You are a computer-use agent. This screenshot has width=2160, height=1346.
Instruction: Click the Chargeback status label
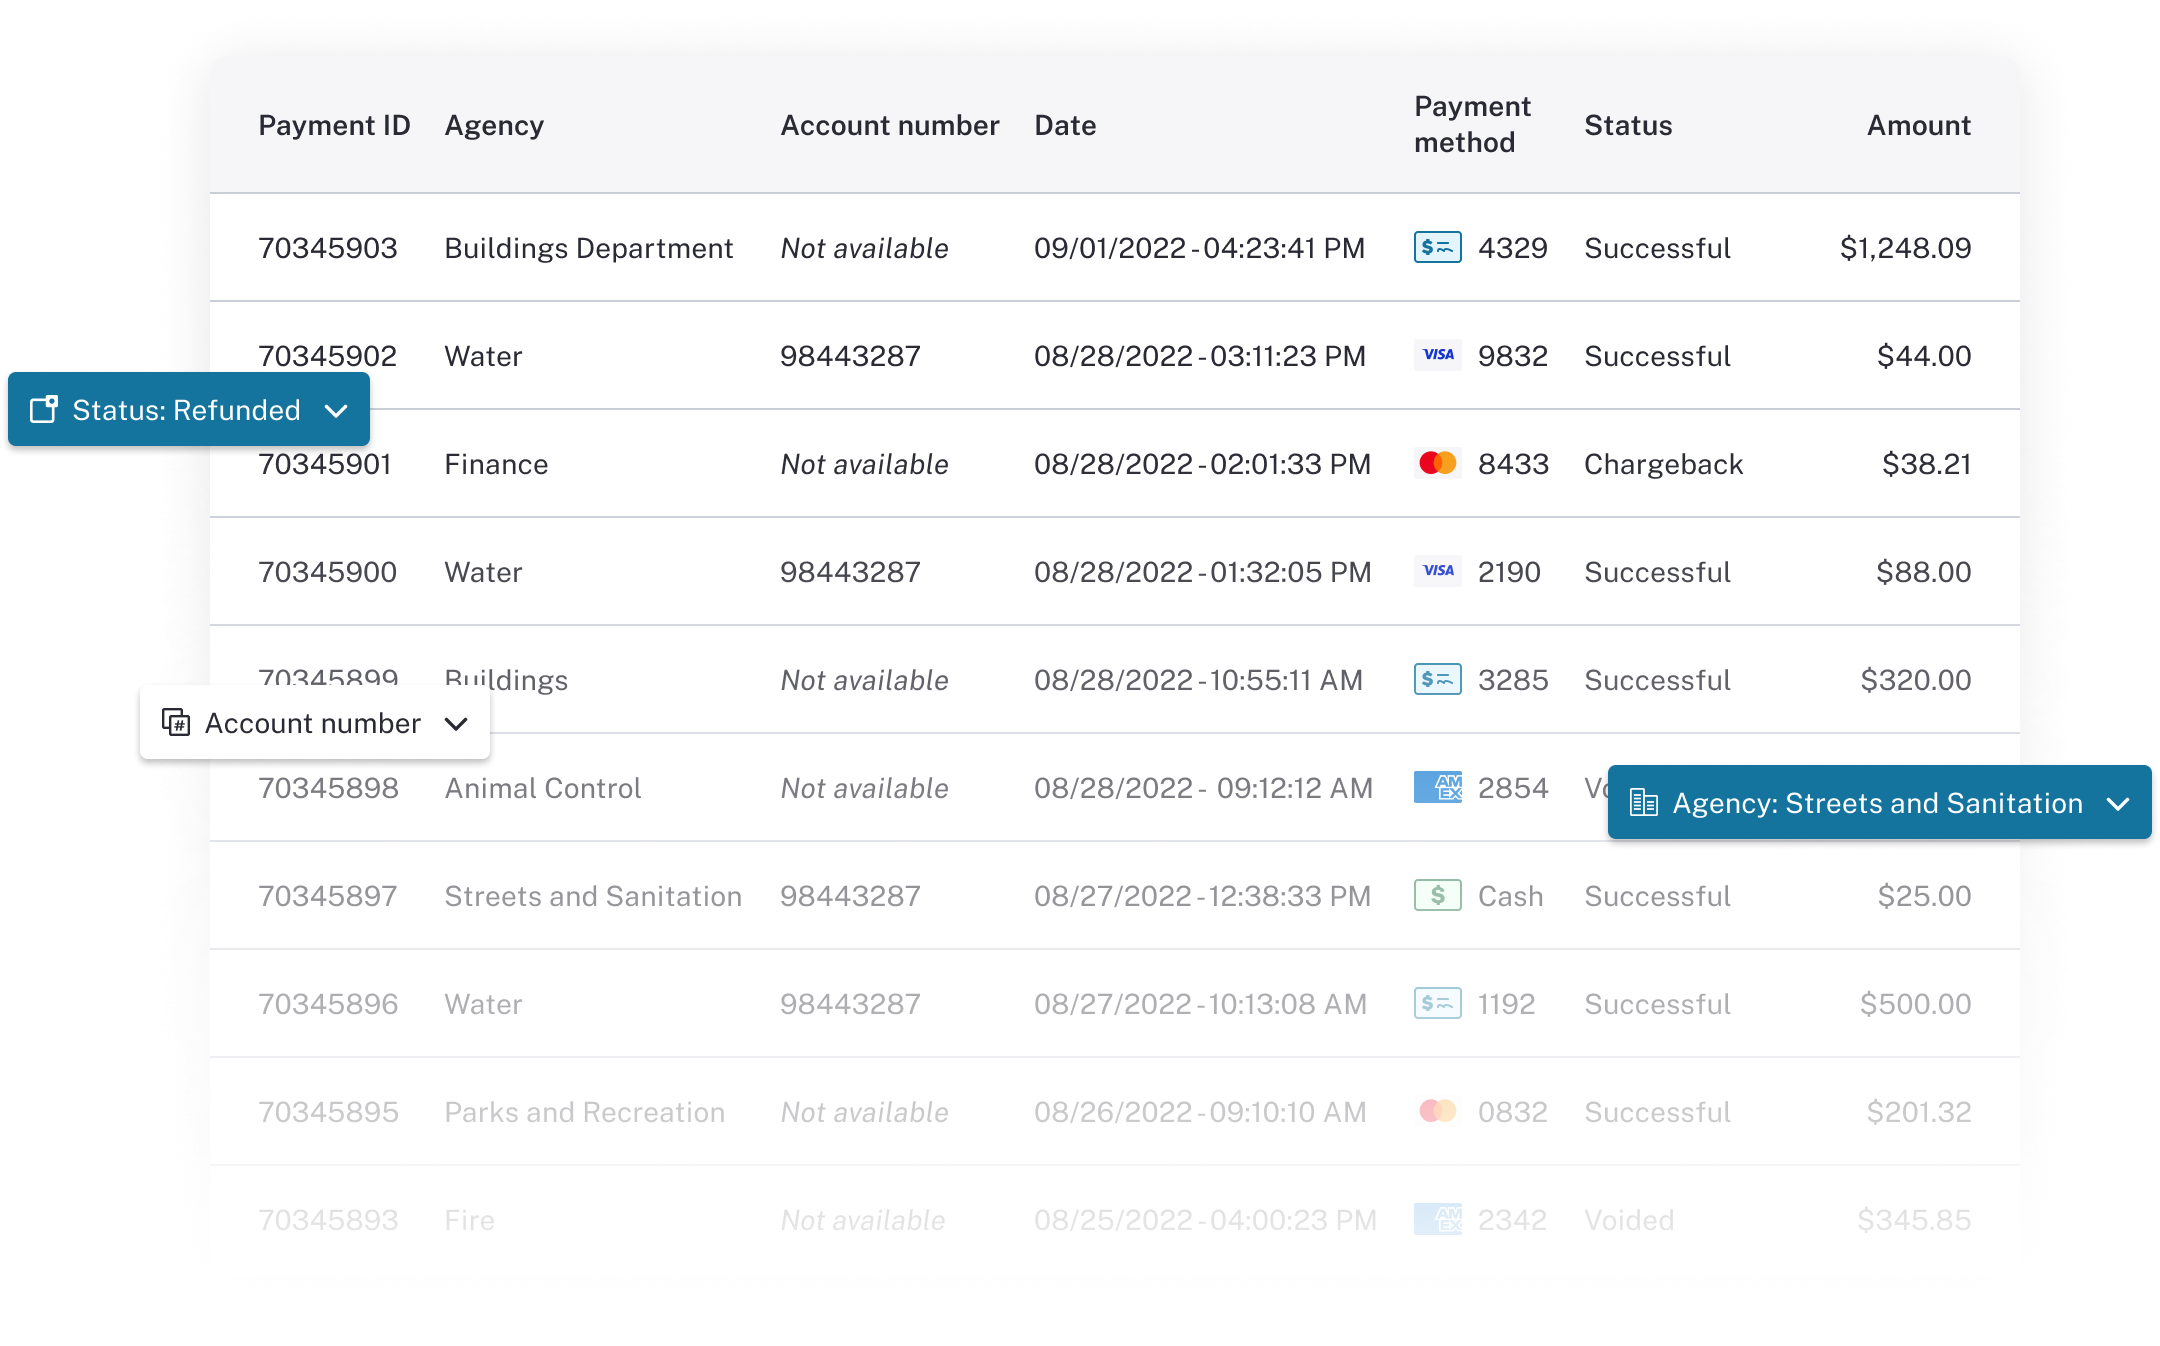[x=1662, y=463]
